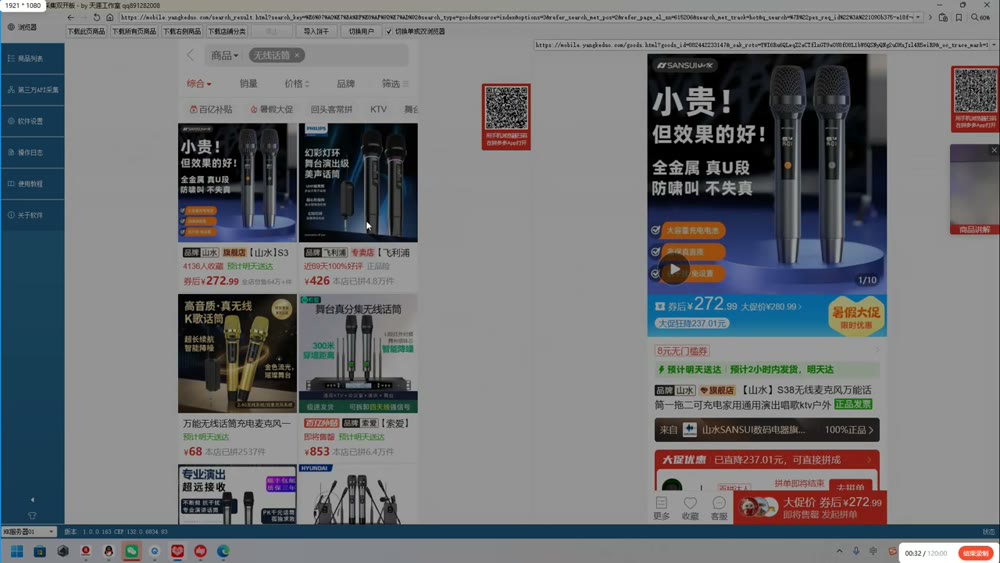Viewport: 1000px width, 563px height.
Task: Open the 软件设置 sidebar page
Action: click(x=32, y=121)
